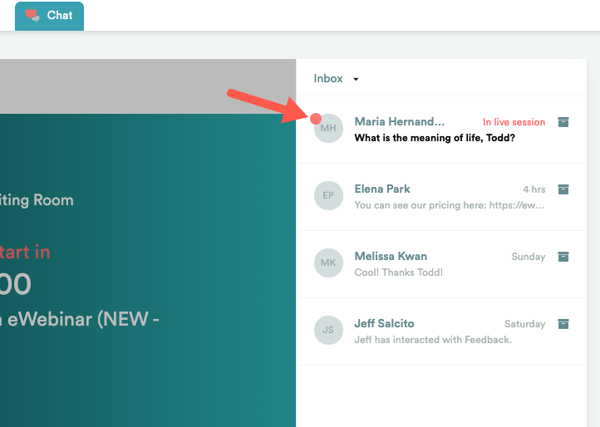600x427 pixels.
Task: Open the Chat tab
Action: 49,16
